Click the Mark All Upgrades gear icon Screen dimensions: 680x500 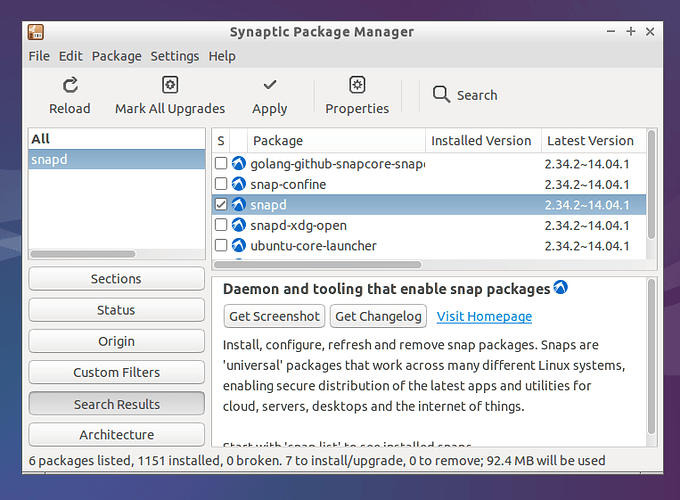point(170,85)
